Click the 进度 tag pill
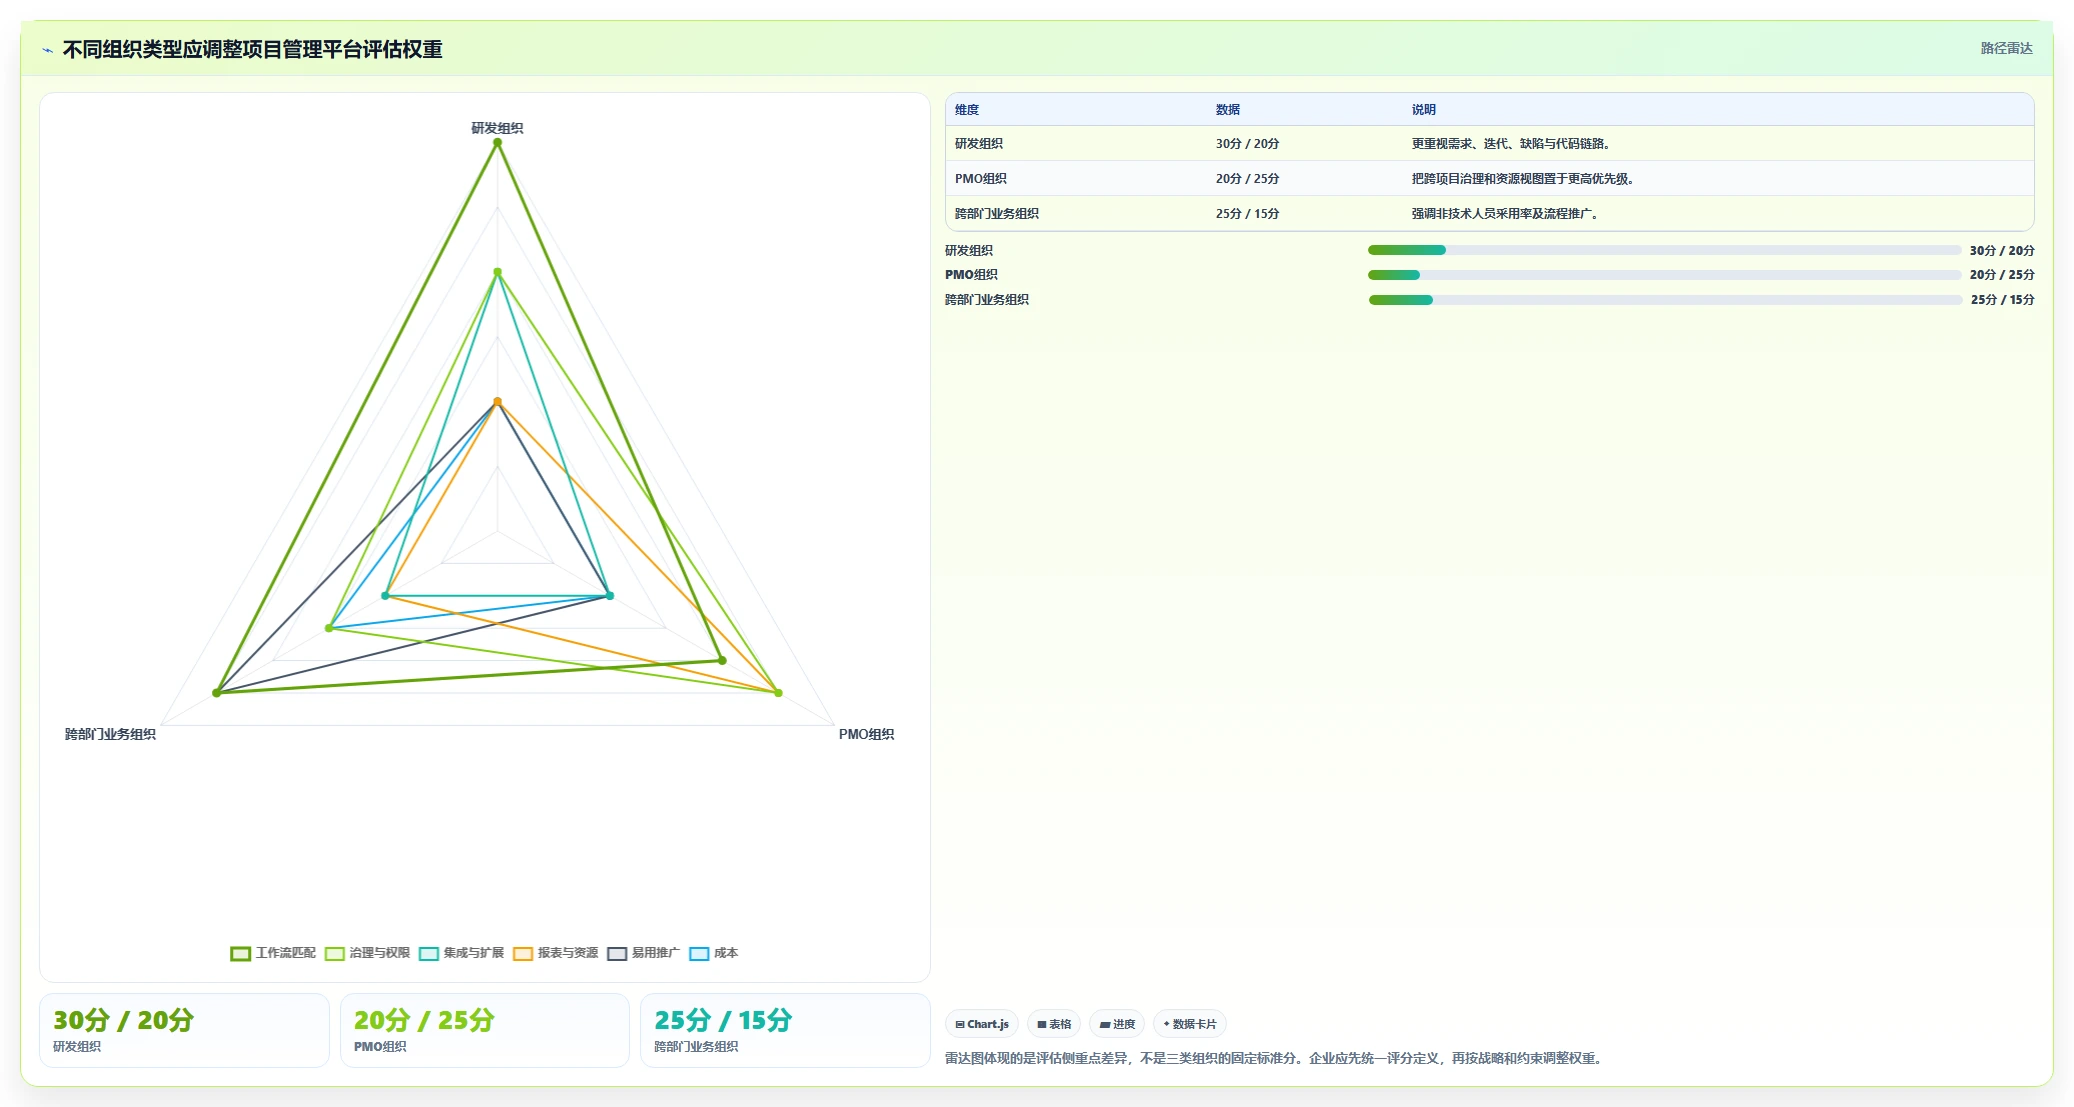This screenshot has height=1107, width=2074. click(x=1117, y=1024)
